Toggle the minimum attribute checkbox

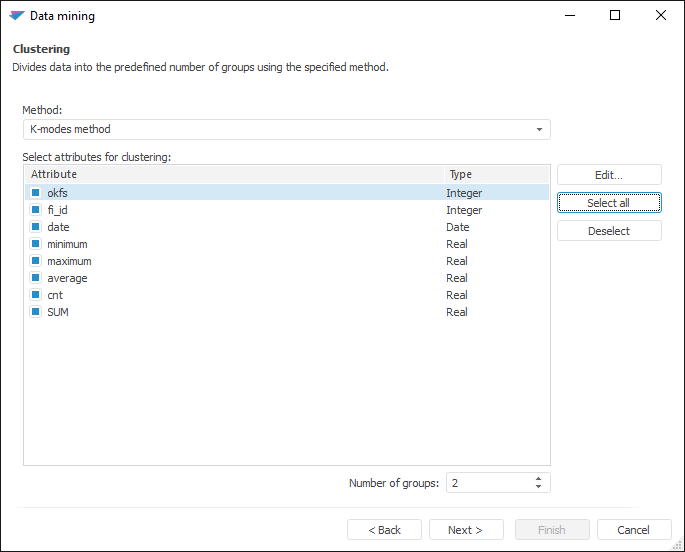click(36, 244)
